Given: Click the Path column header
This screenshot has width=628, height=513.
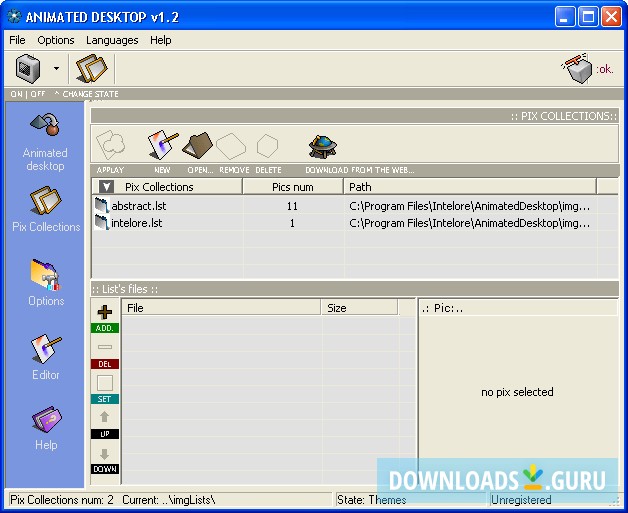Looking at the screenshot, I should [470, 187].
